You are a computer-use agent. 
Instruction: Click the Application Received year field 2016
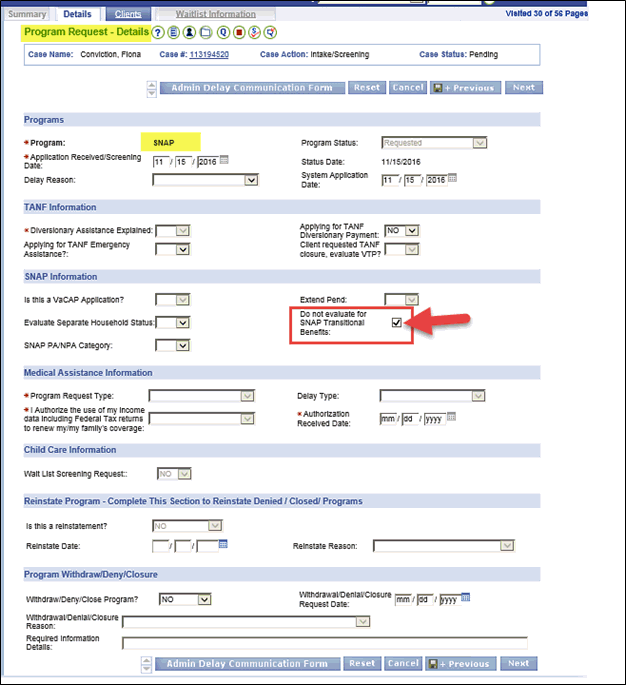pos(208,162)
